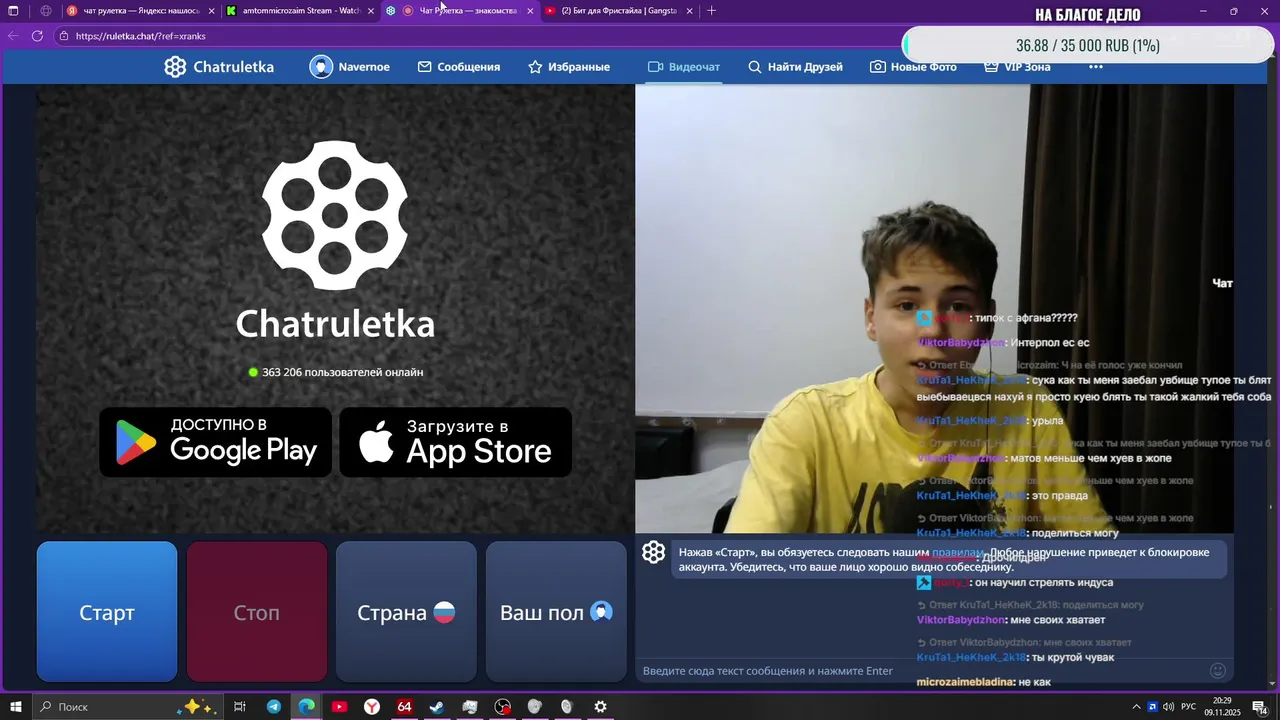Click the message text input field
This screenshot has height=720, width=1280.
point(920,671)
